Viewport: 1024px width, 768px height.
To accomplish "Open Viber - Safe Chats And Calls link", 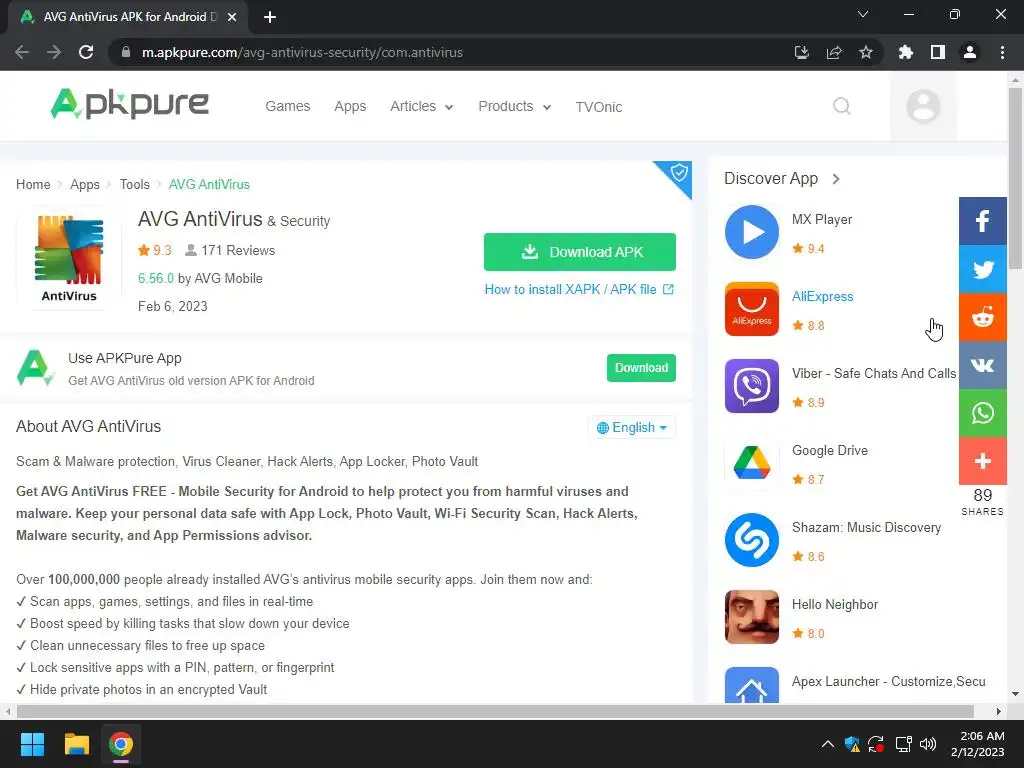I will click(x=874, y=374).
